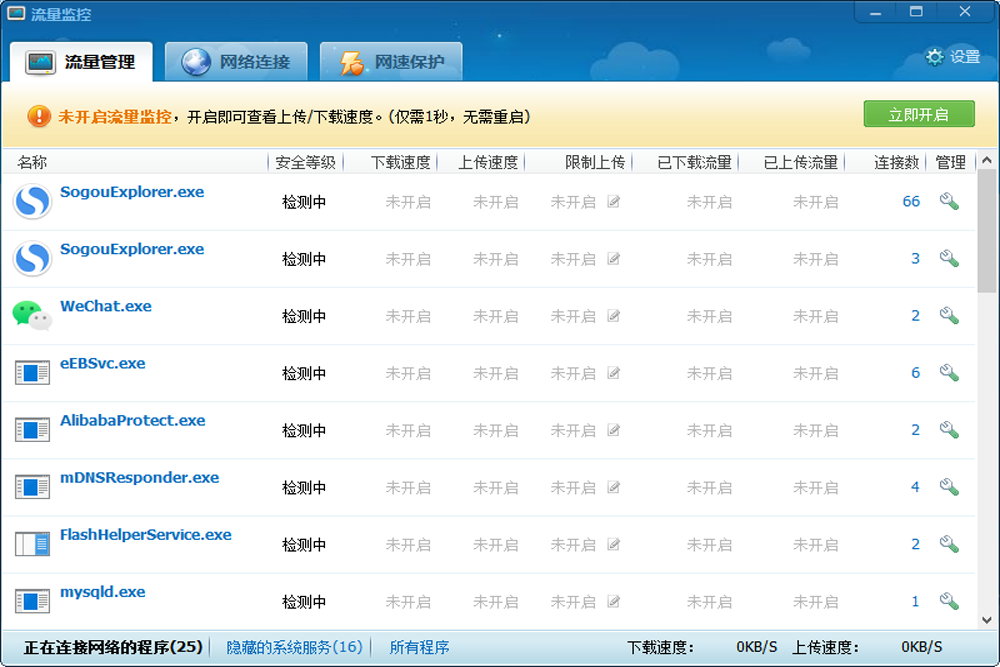Click 立即开启 green button
Screen dimensions: 1000x667
(x=919, y=114)
